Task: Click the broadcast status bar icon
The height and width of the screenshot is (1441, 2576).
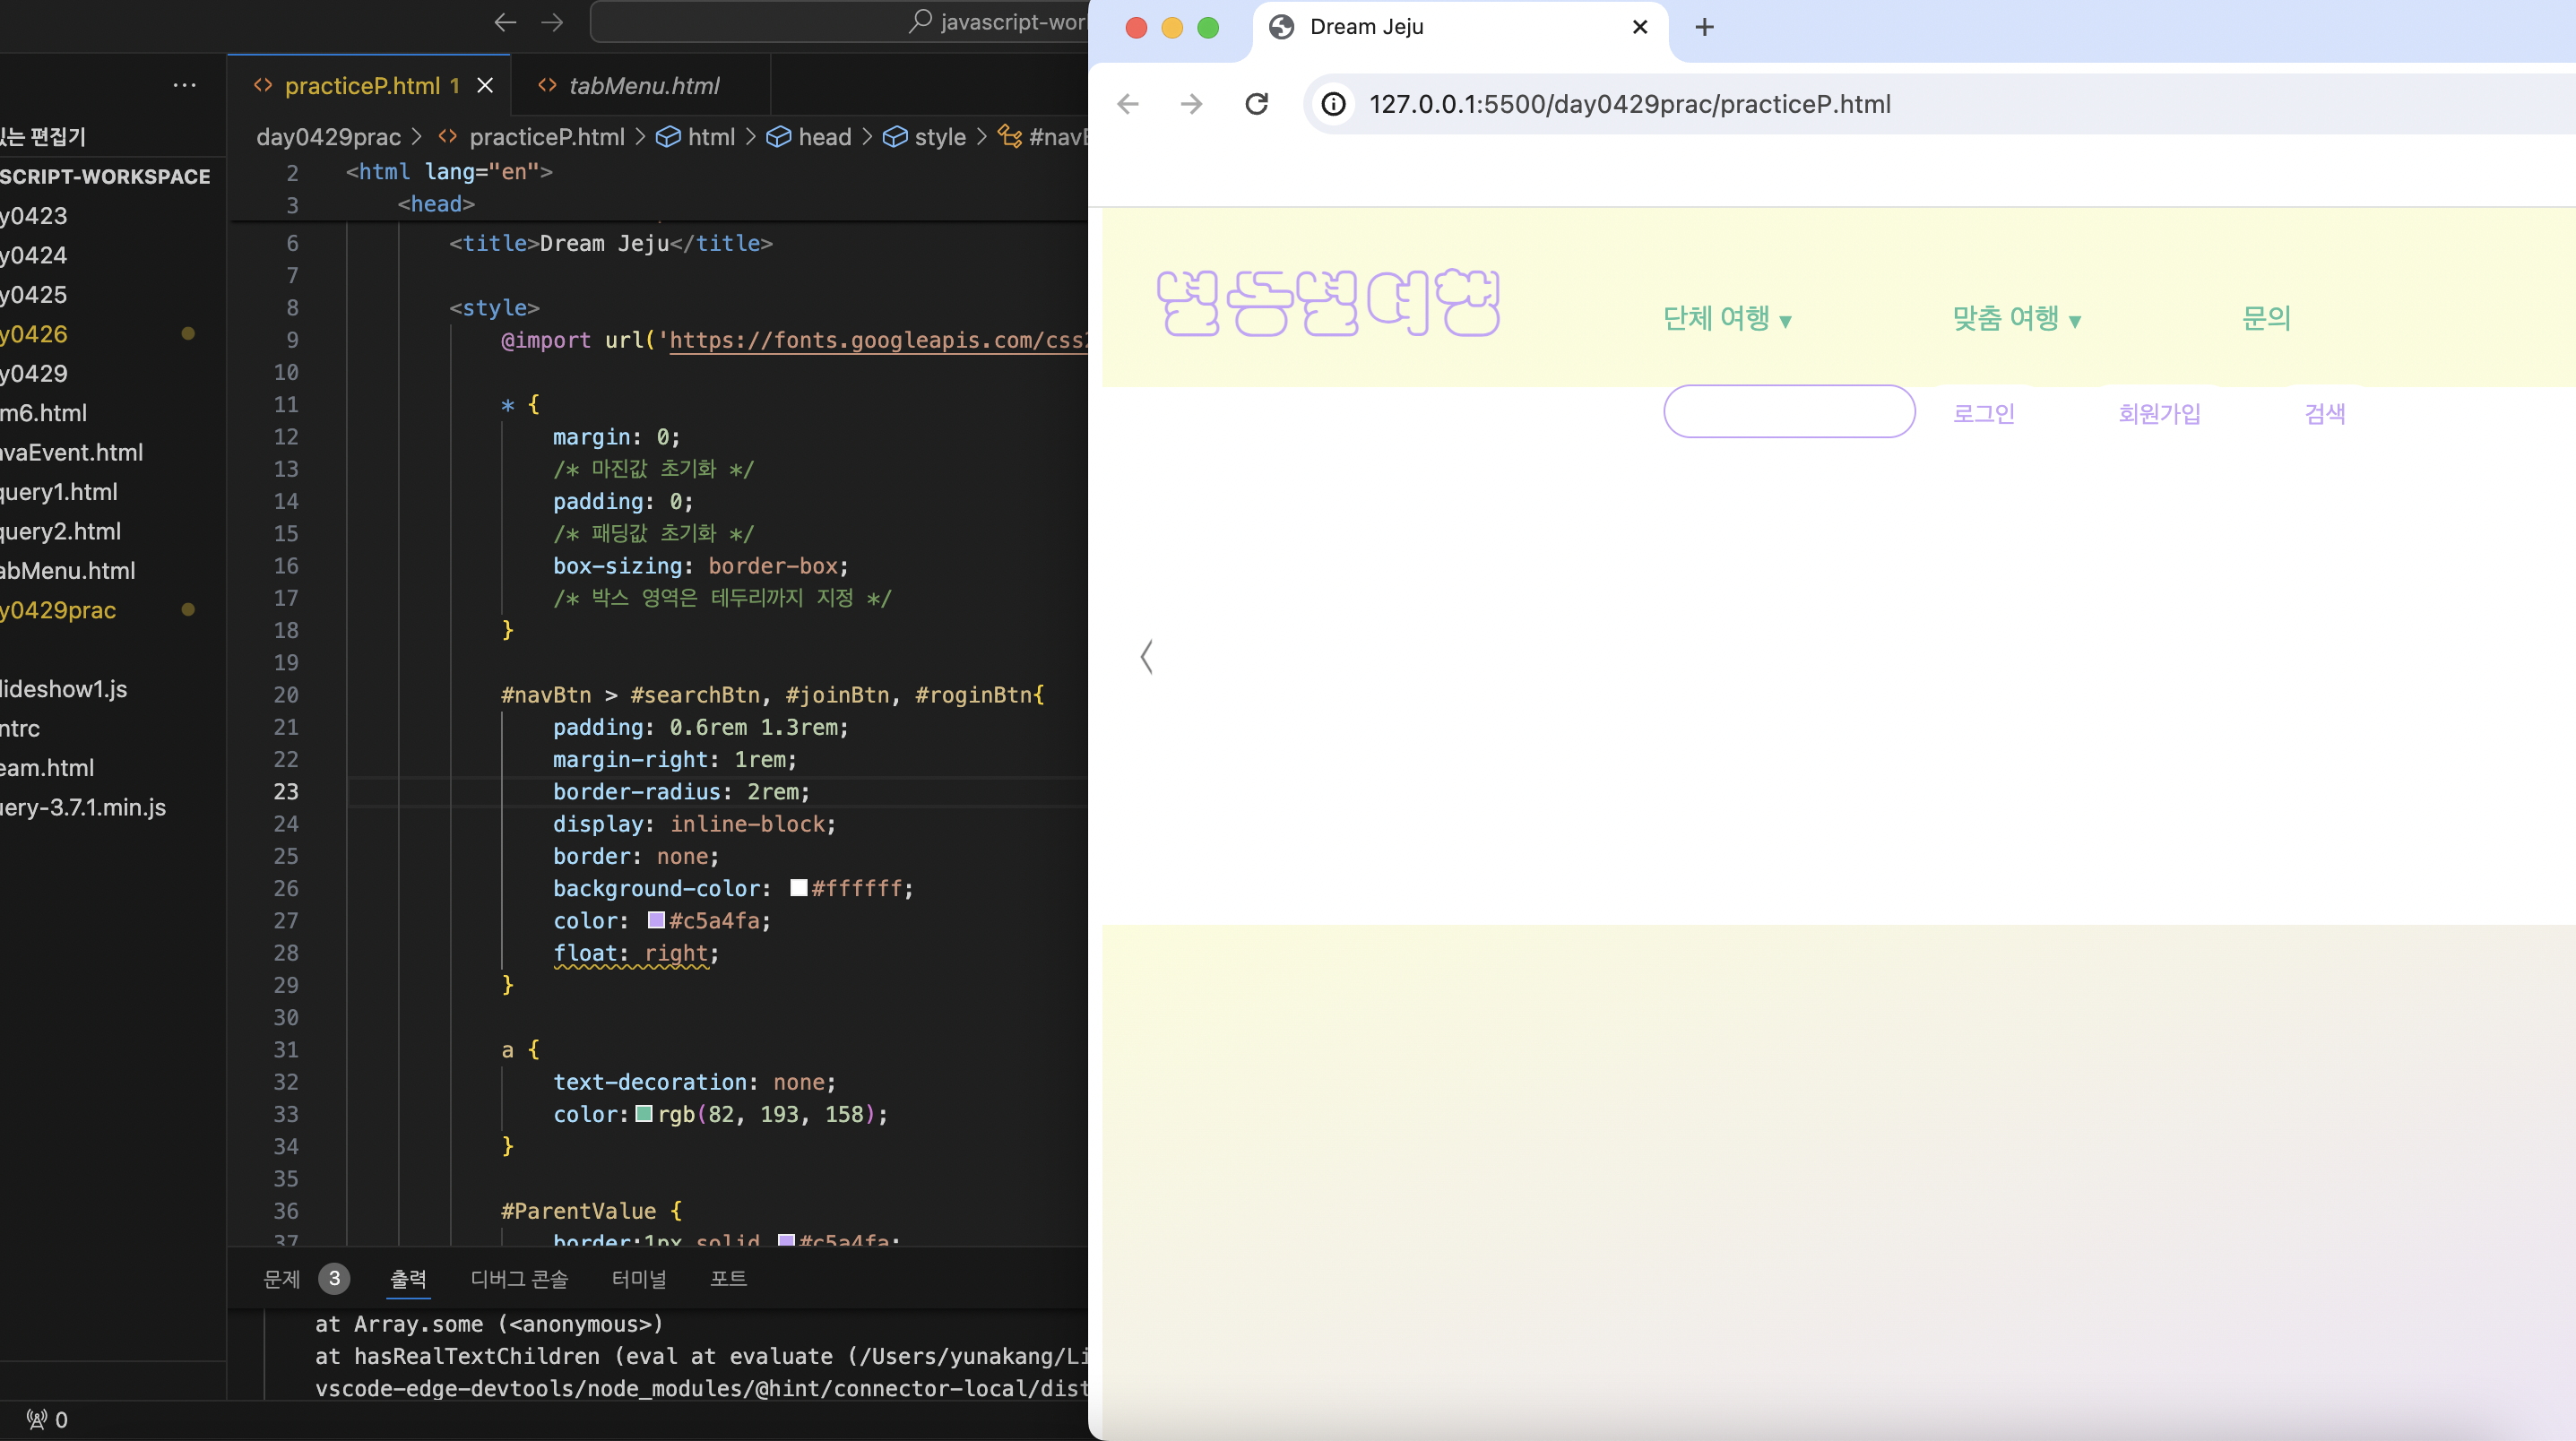Action: tap(37, 1419)
